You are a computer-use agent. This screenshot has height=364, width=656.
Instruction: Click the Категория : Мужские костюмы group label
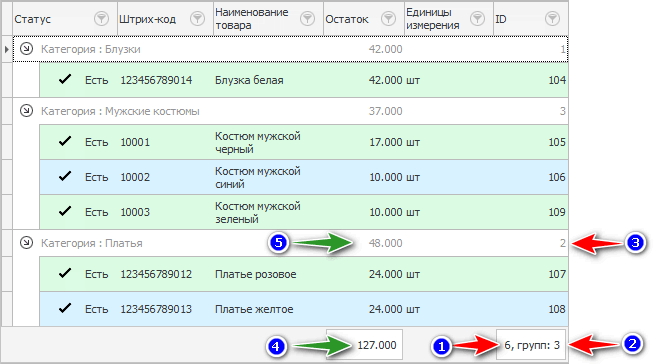[x=120, y=111]
